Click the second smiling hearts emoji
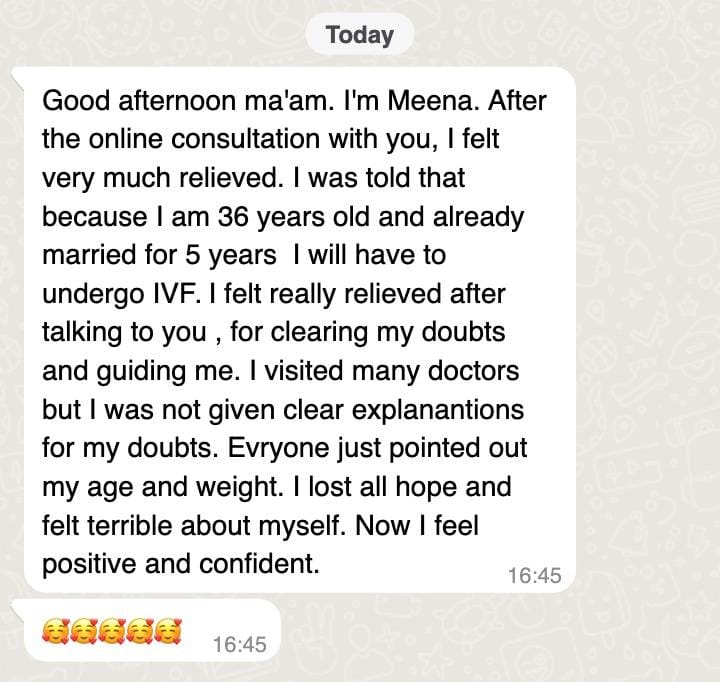 pyautogui.click(x=84, y=630)
